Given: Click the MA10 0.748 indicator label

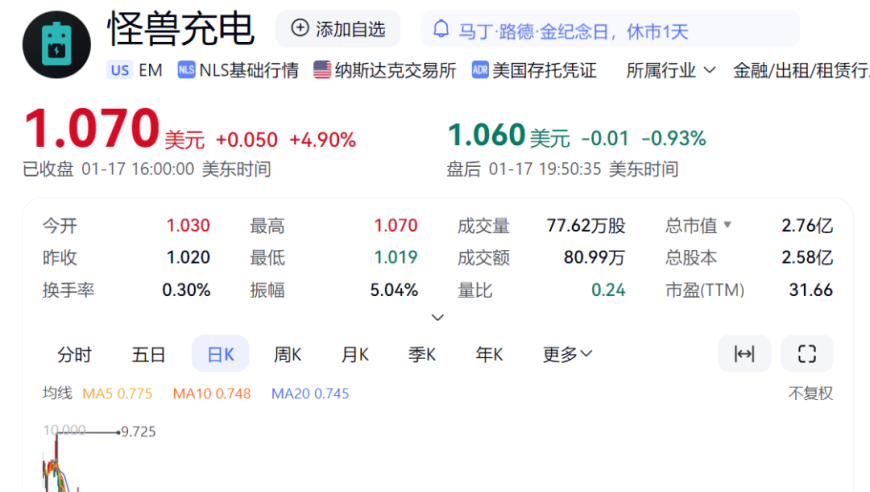Looking at the screenshot, I should point(212,394).
